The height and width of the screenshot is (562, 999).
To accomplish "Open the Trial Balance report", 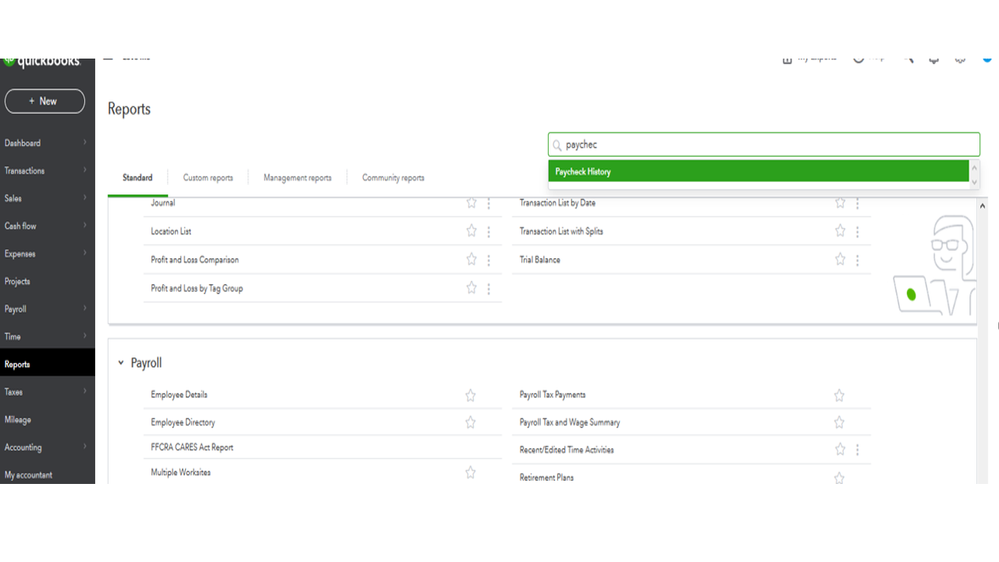I will pyautogui.click(x=540, y=260).
